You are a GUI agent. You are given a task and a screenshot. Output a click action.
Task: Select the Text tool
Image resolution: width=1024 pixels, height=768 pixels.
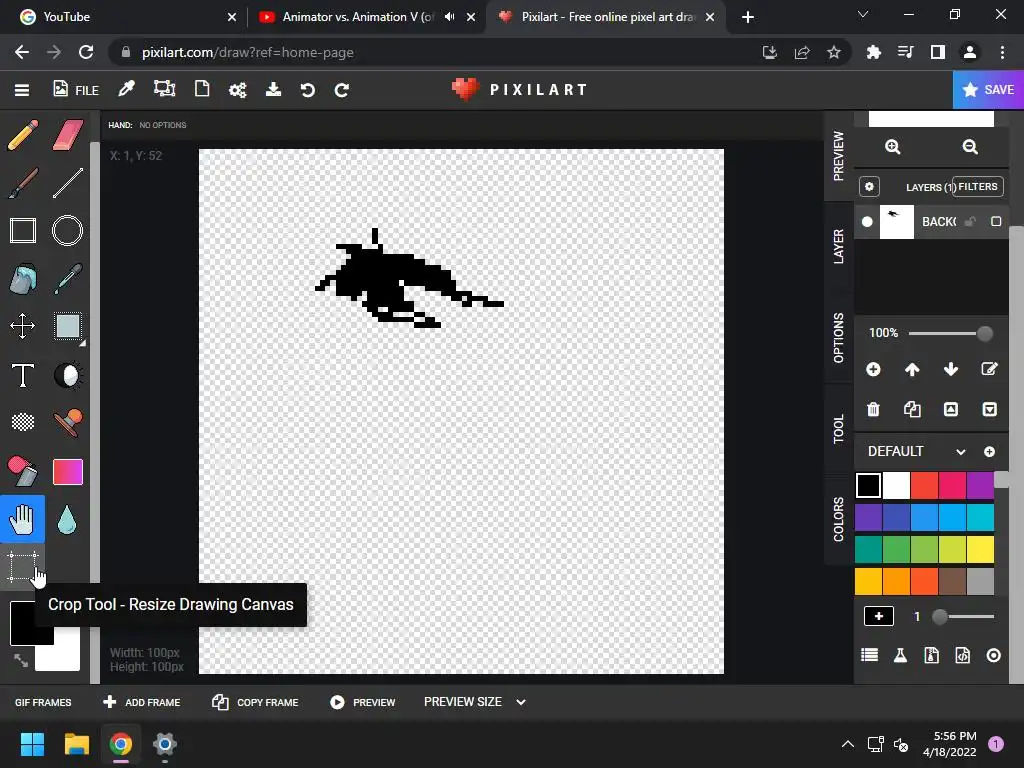pos(23,376)
